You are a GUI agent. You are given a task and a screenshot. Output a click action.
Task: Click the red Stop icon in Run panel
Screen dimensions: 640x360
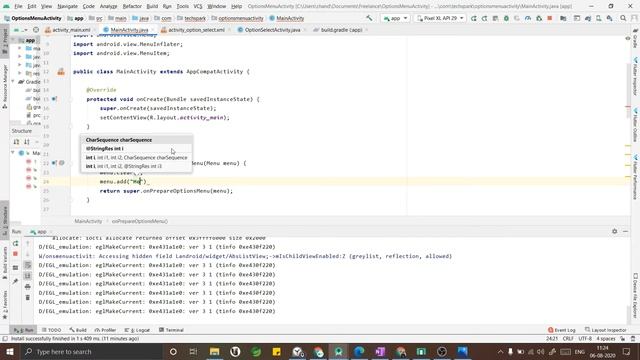(16, 254)
